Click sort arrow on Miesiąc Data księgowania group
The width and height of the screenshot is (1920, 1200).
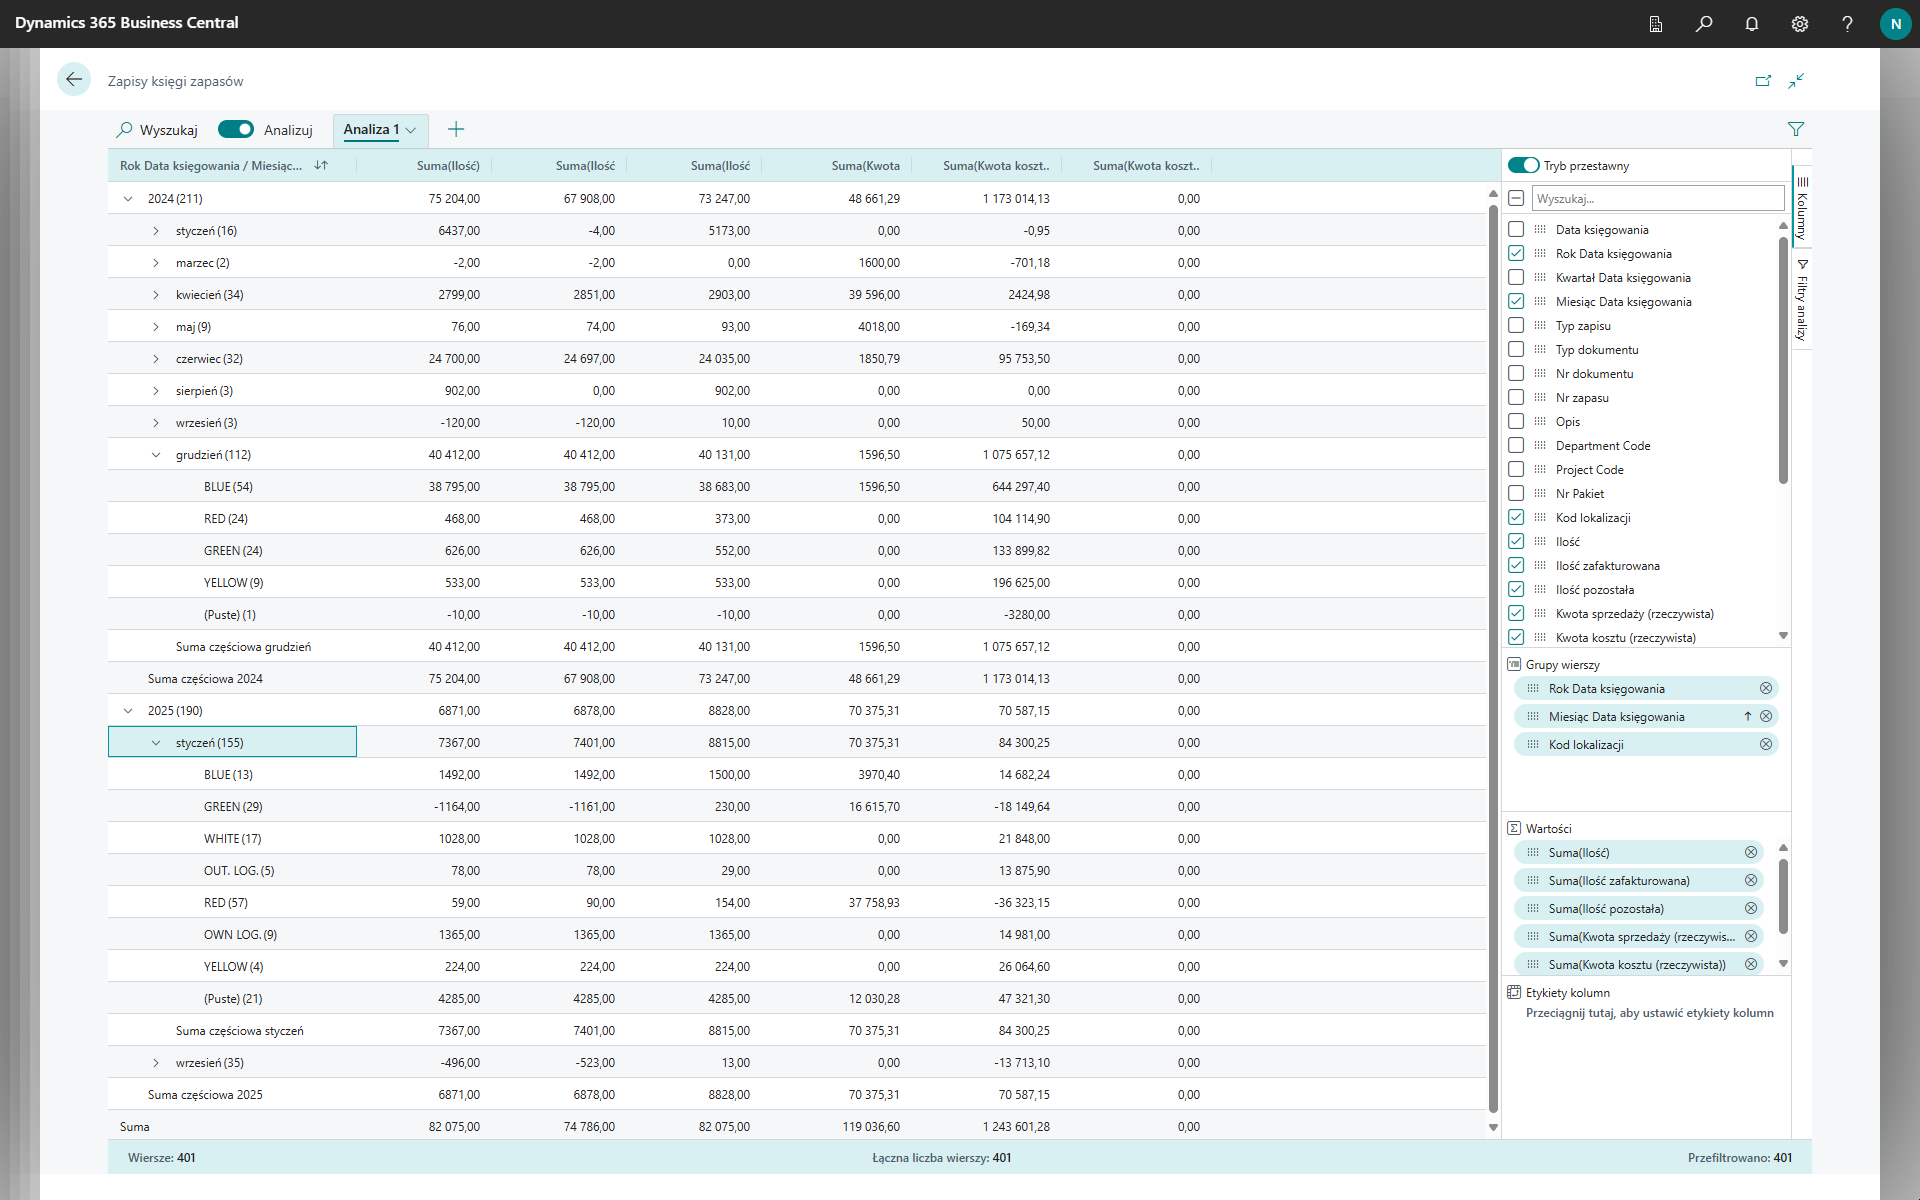point(1748,716)
